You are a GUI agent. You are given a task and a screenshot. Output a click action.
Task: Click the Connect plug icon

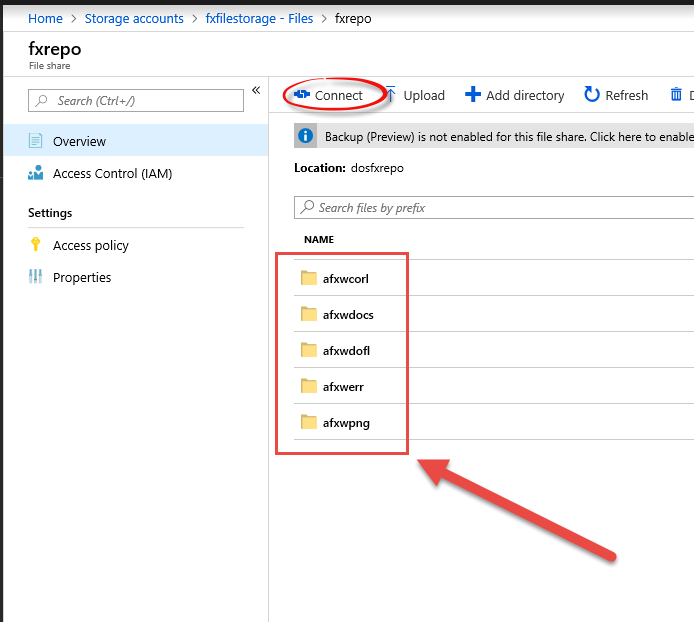302,94
